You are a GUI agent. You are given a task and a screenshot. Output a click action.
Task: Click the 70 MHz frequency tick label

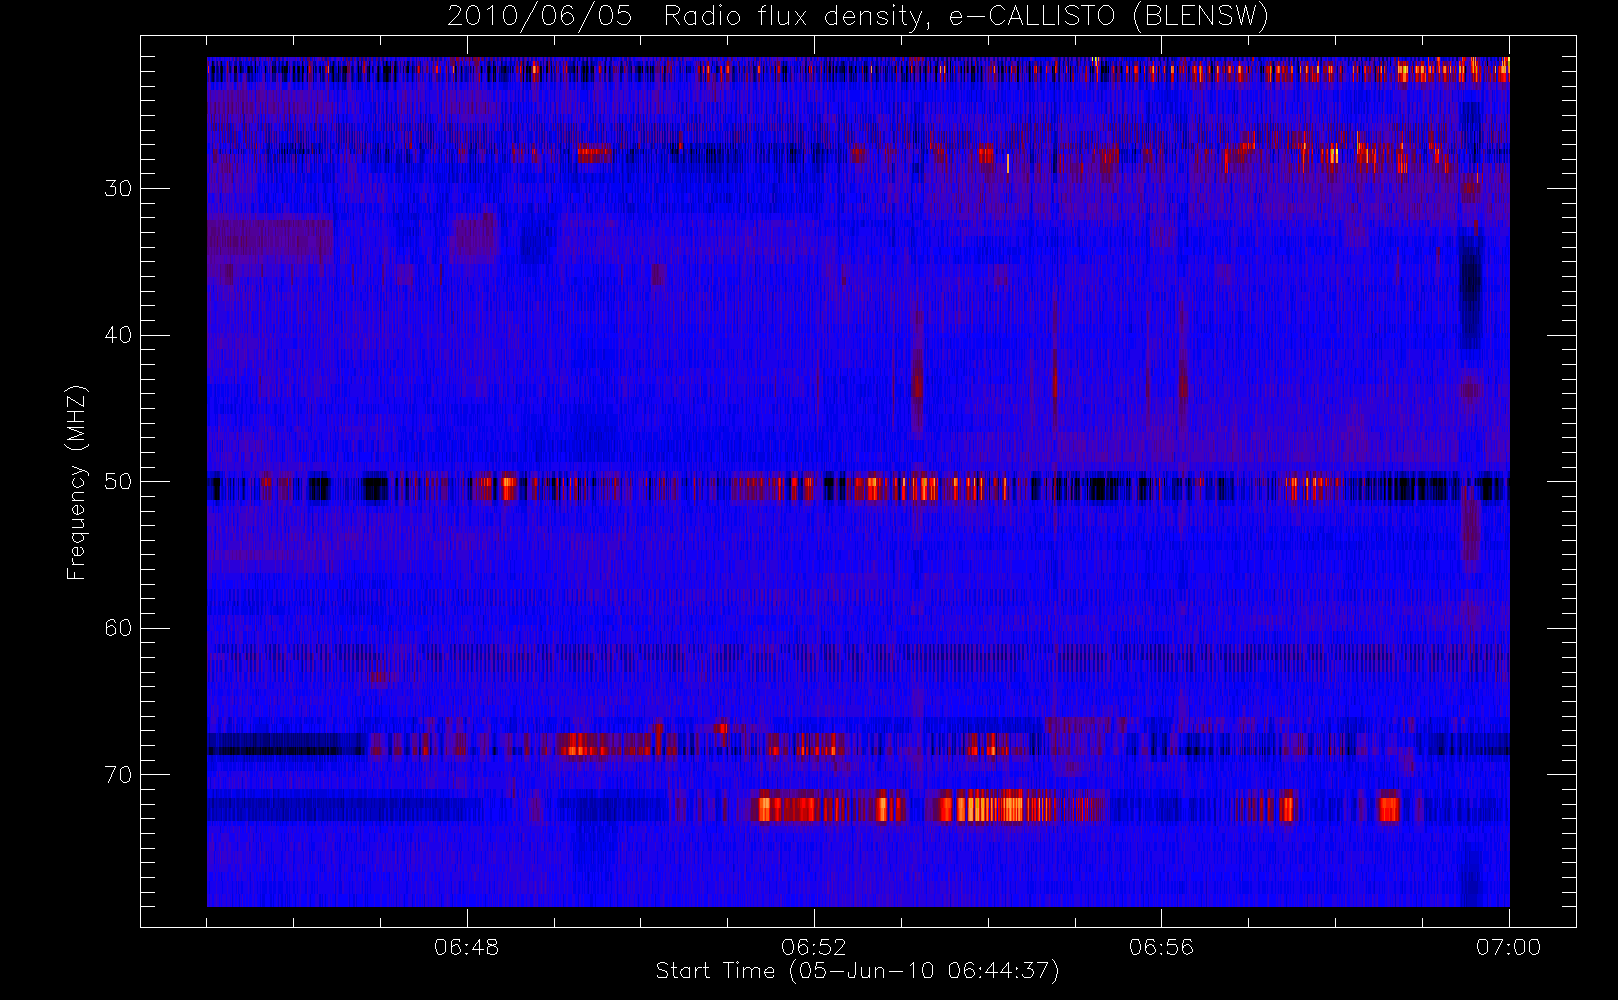point(118,775)
